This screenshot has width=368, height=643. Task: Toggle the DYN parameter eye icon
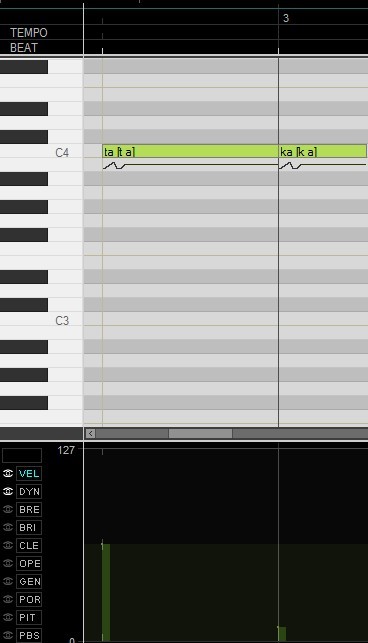click(8, 491)
